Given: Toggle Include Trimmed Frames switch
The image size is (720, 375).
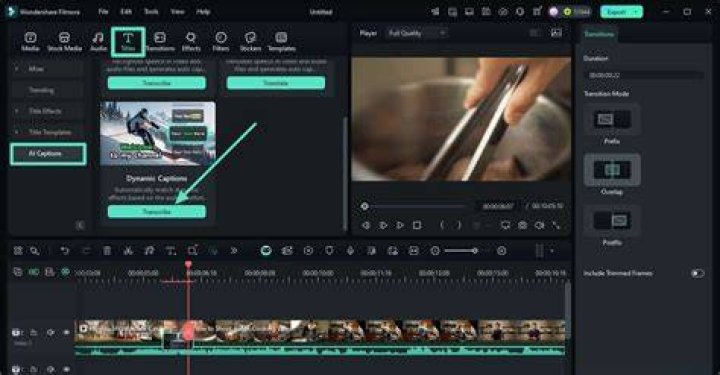Looking at the screenshot, I should [697, 274].
